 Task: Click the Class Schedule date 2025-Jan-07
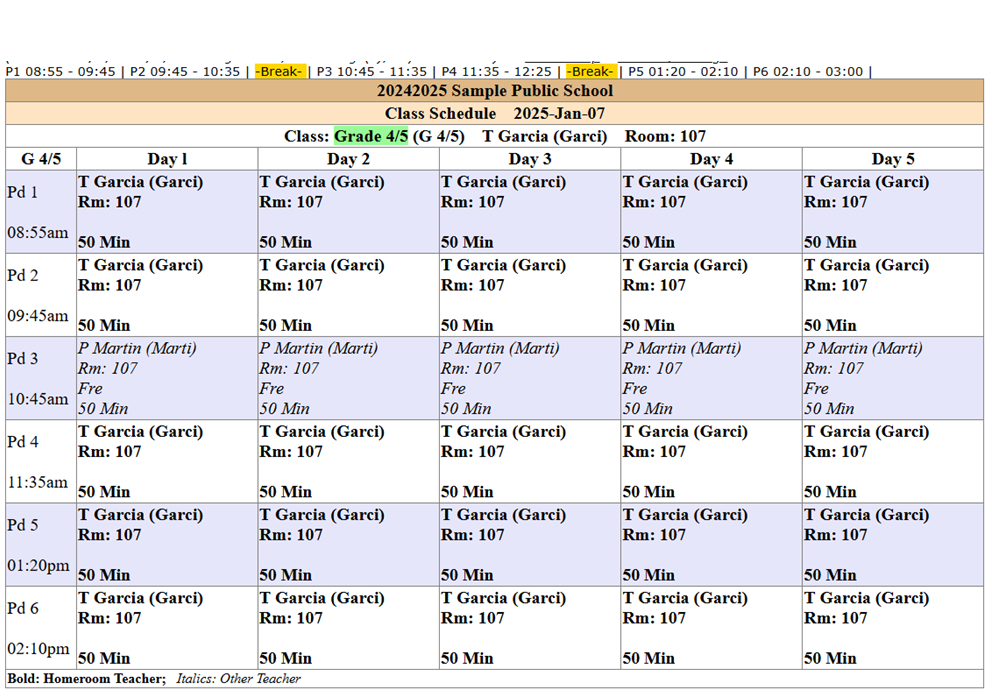point(559,114)
